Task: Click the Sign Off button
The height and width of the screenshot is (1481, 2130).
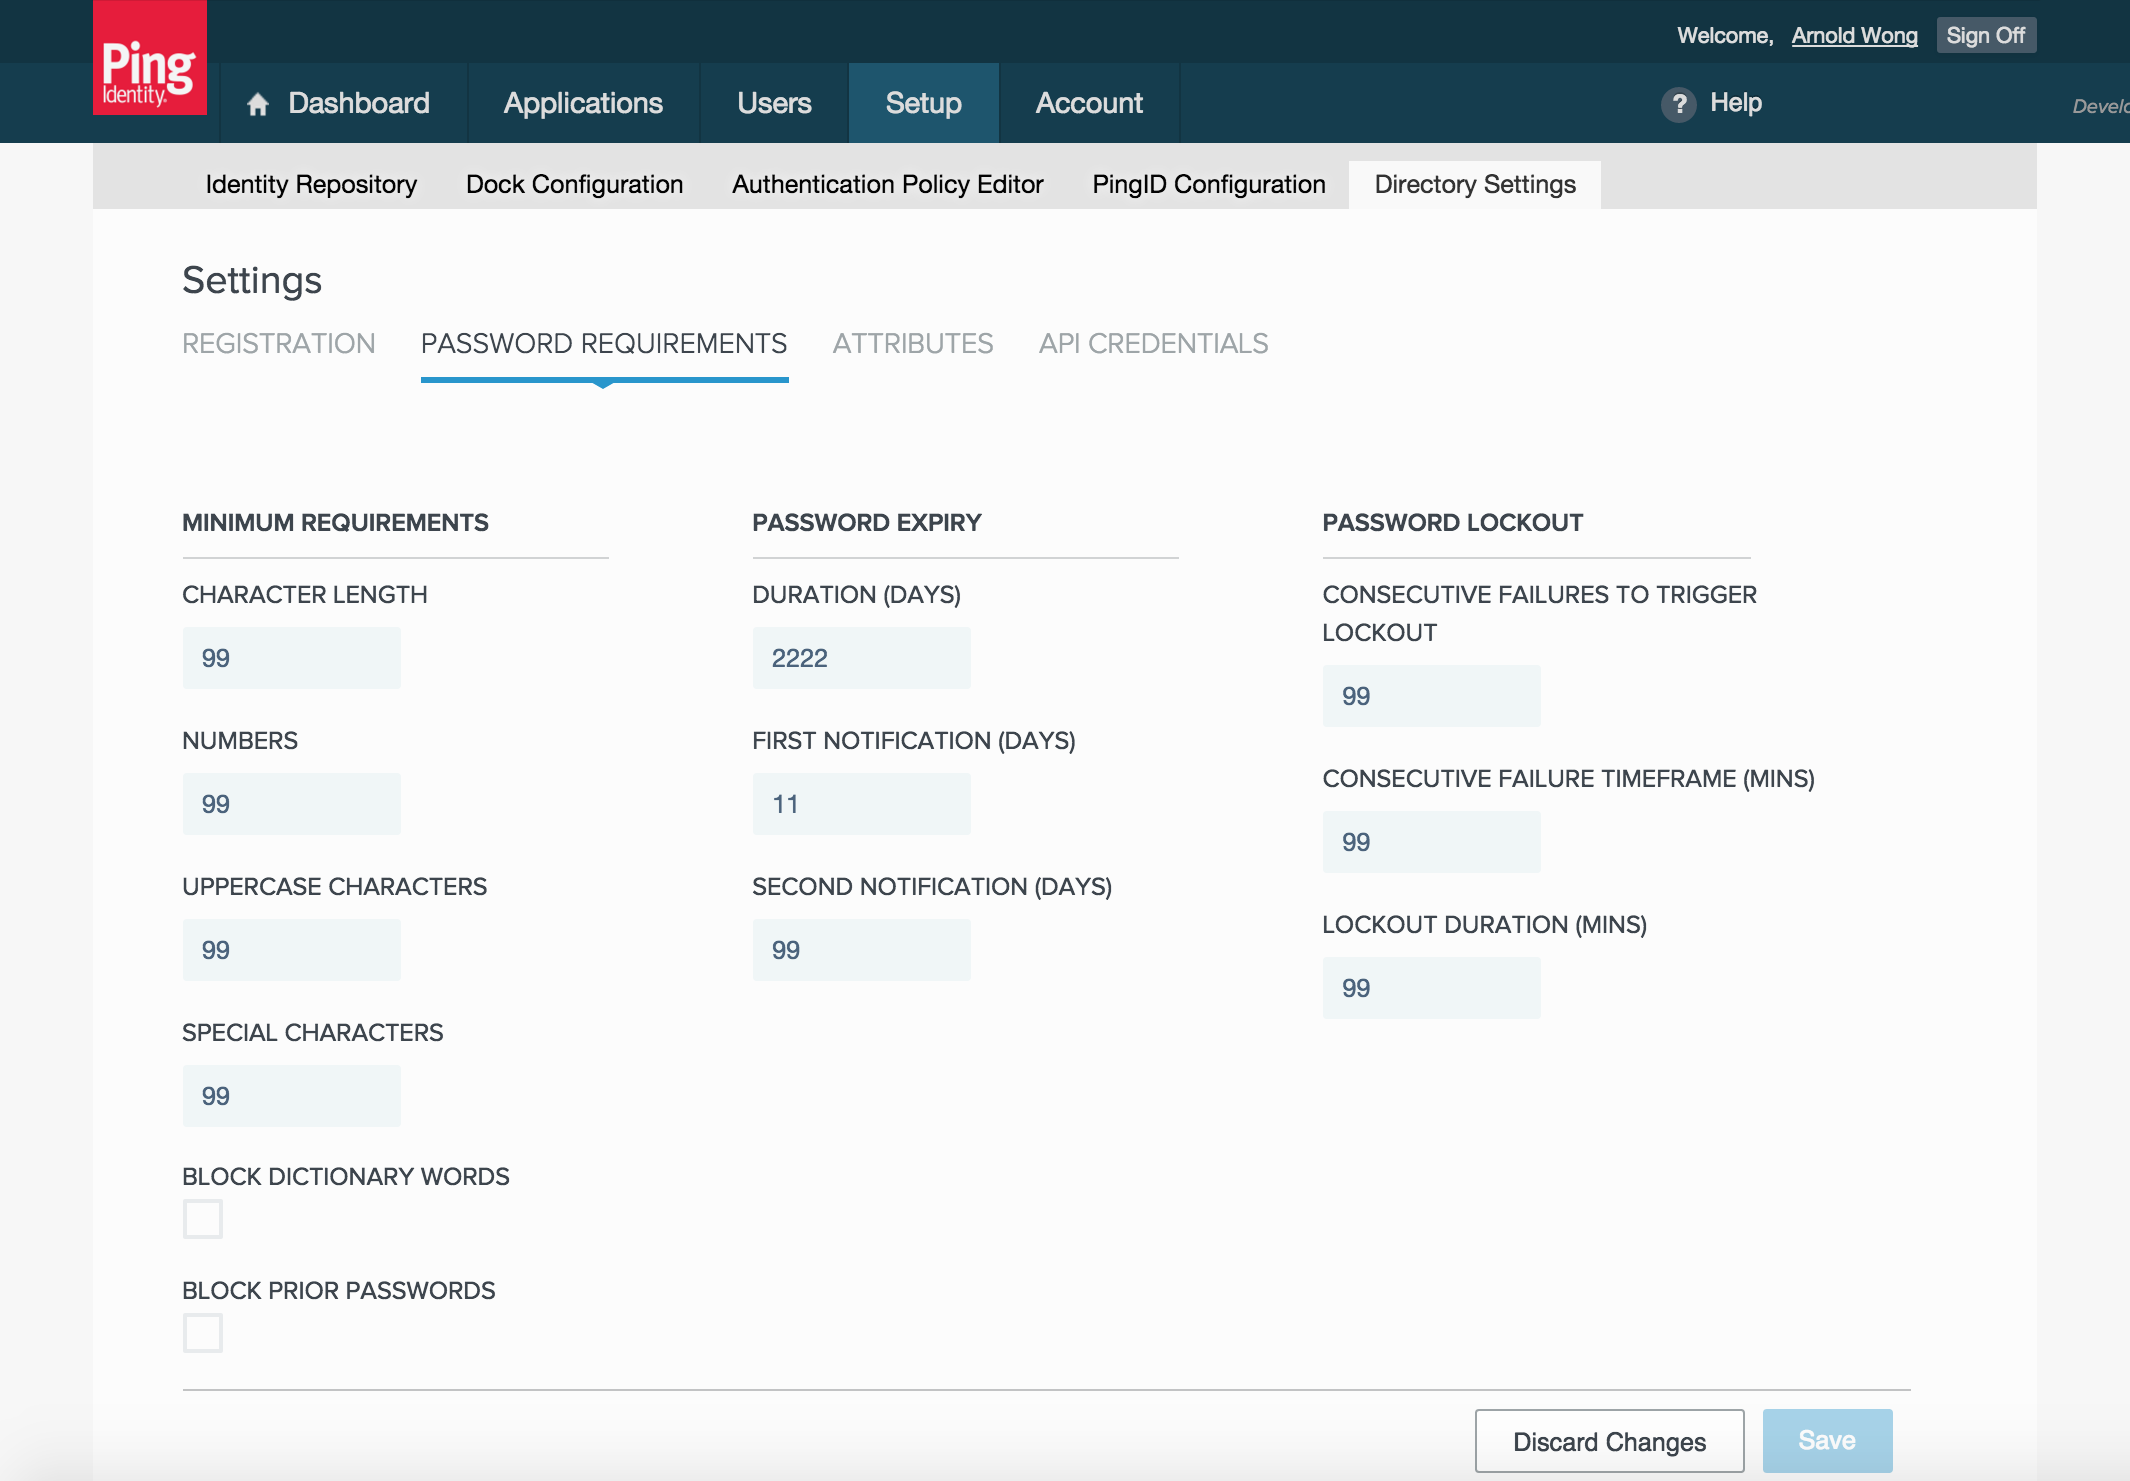Action: click(1985, 35)
